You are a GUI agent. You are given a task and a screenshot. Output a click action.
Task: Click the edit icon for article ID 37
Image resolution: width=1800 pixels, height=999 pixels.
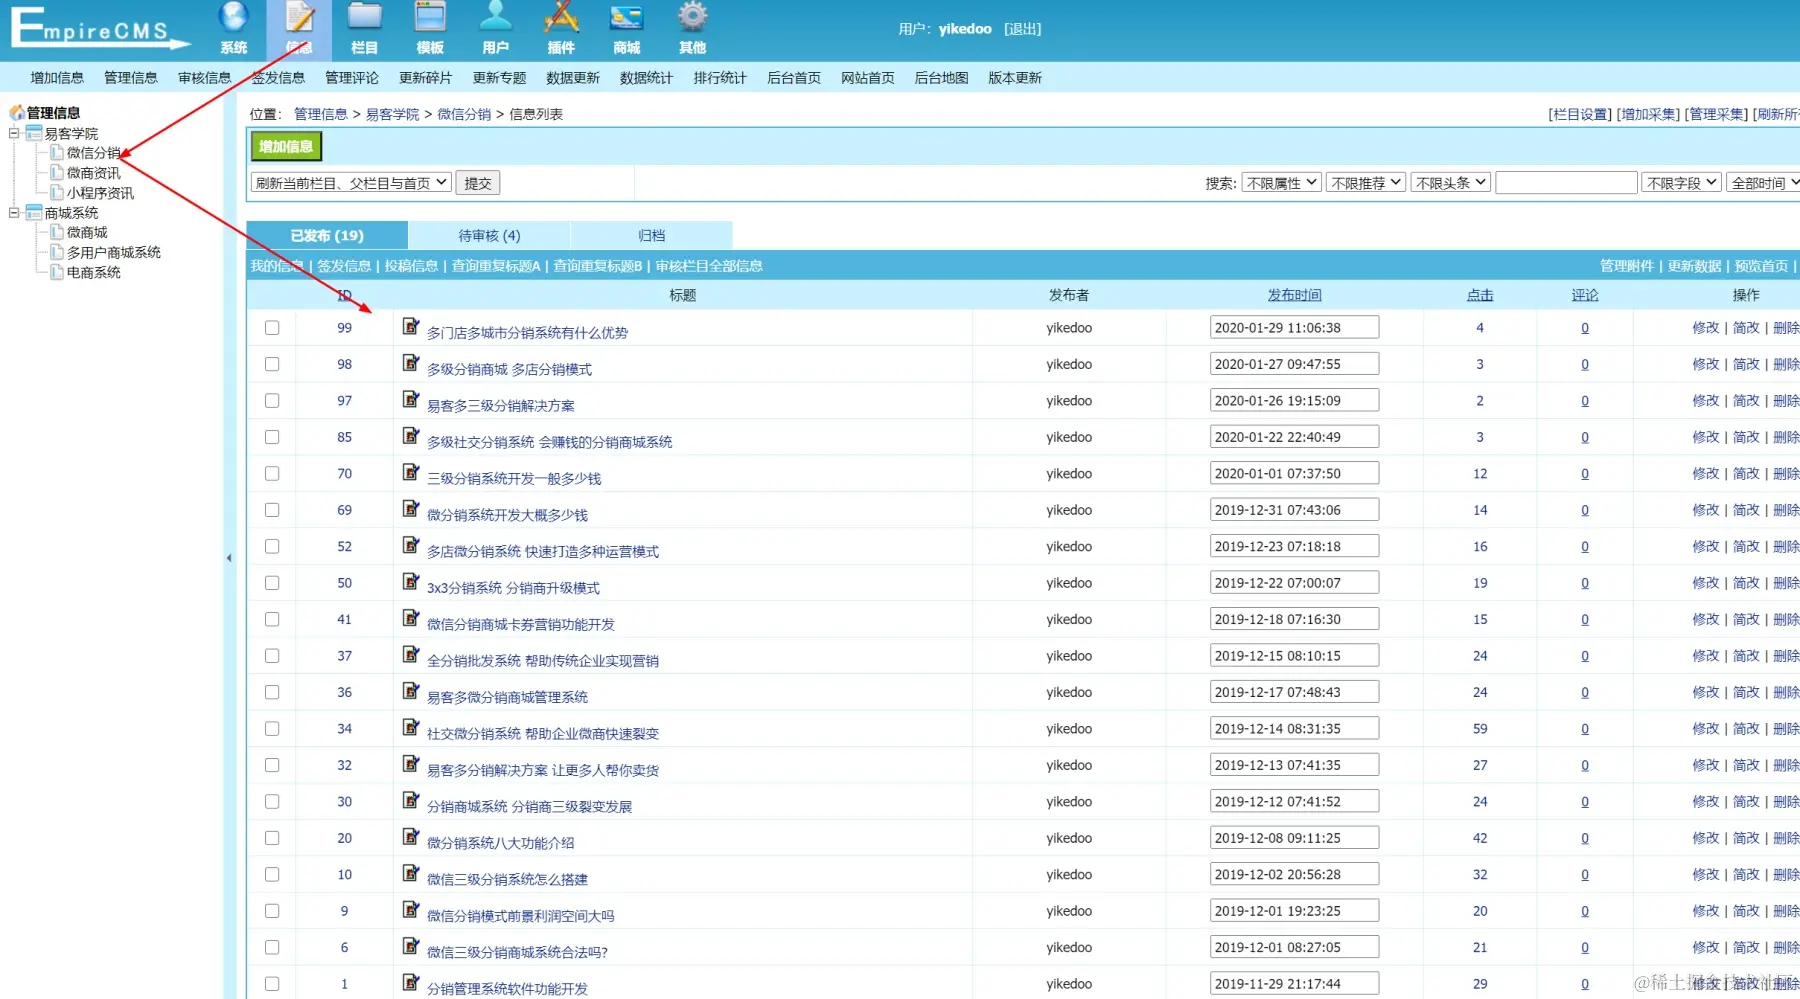411,654
